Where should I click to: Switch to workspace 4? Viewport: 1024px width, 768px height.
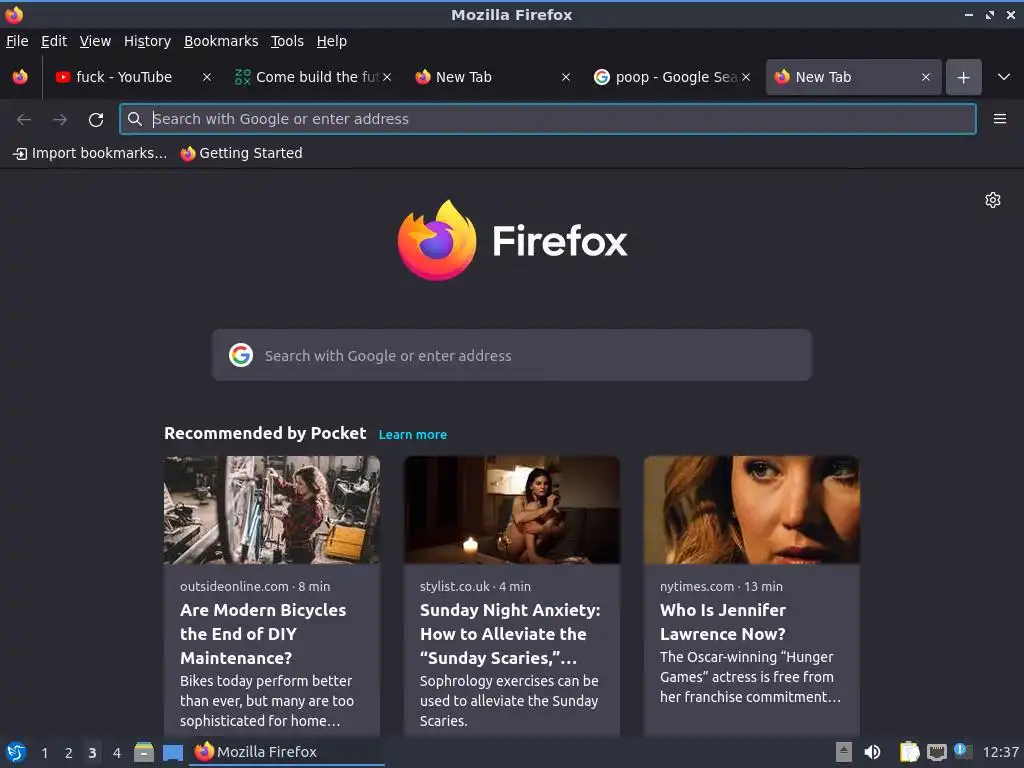click(x=117, y=753)
